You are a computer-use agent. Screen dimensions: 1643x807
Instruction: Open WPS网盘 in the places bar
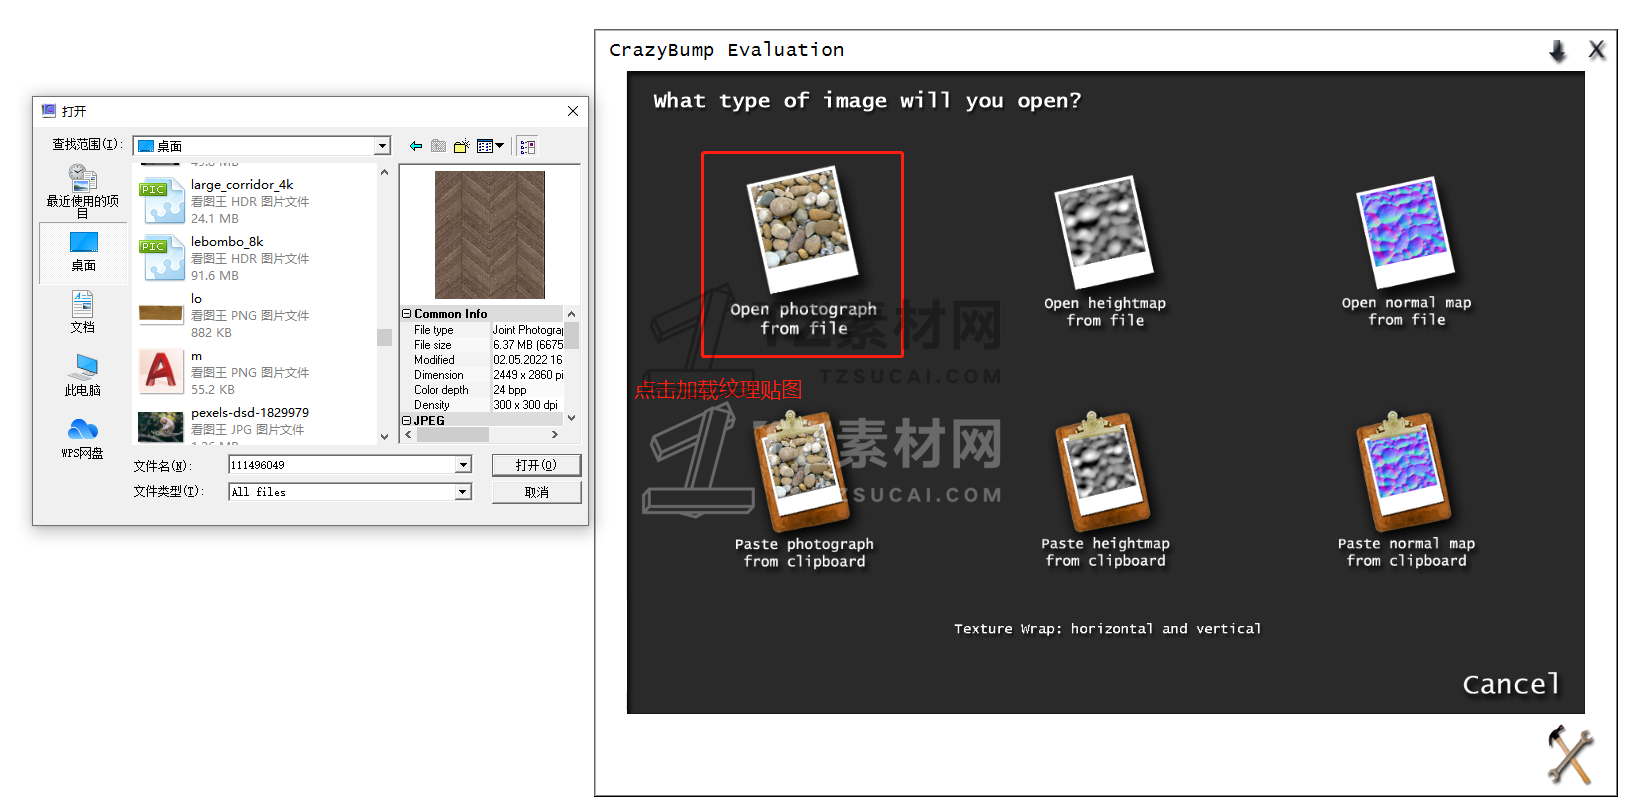[83, 439]
